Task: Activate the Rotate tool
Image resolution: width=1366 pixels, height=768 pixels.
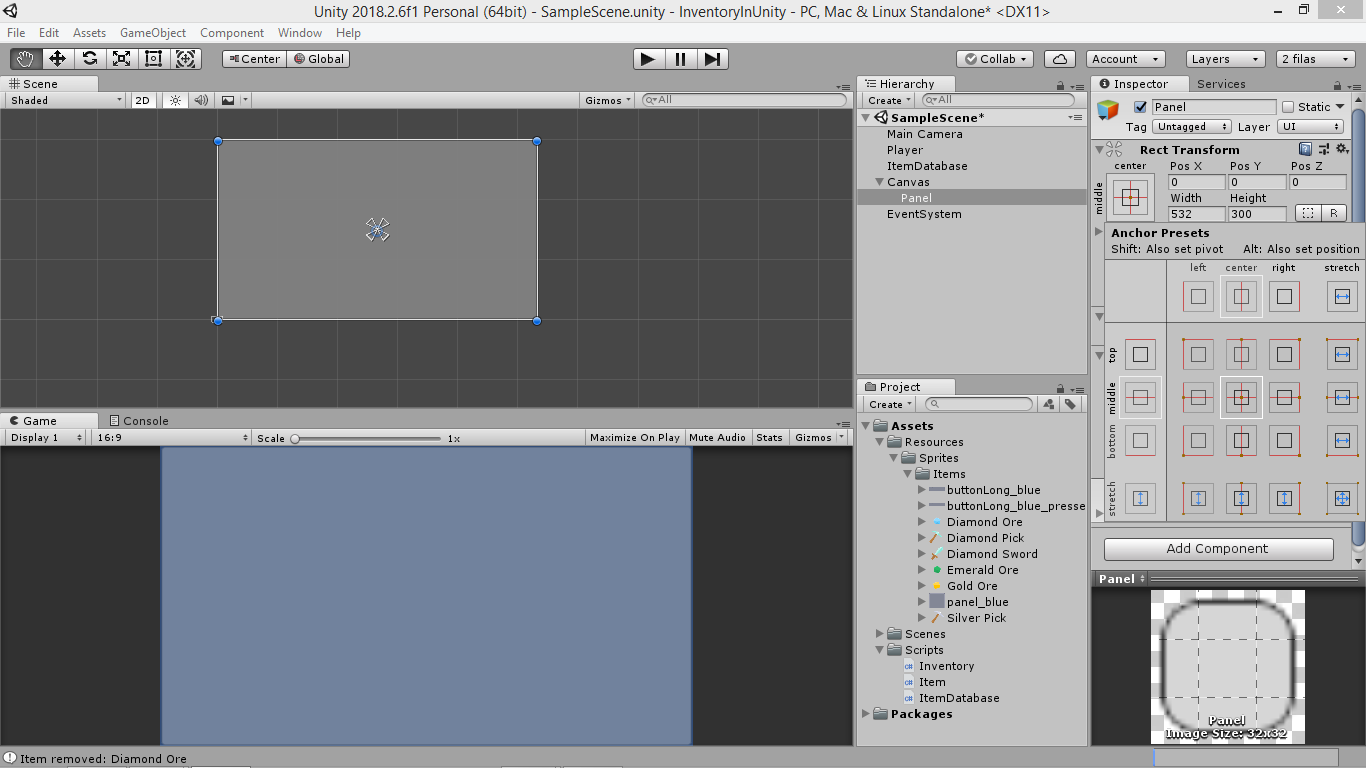Action: coord(89,59)
